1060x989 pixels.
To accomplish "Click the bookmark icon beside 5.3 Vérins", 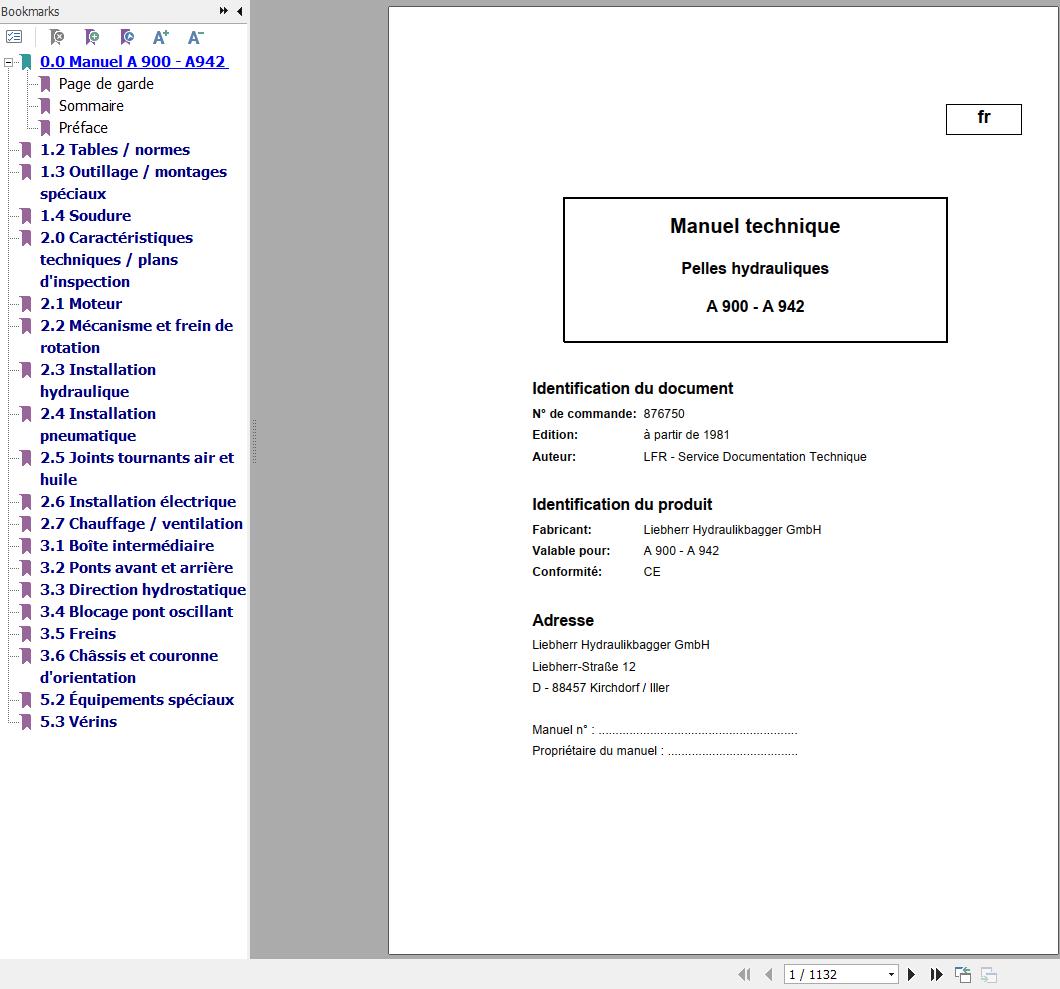I will pyautogui.click(x=26, y=722).
